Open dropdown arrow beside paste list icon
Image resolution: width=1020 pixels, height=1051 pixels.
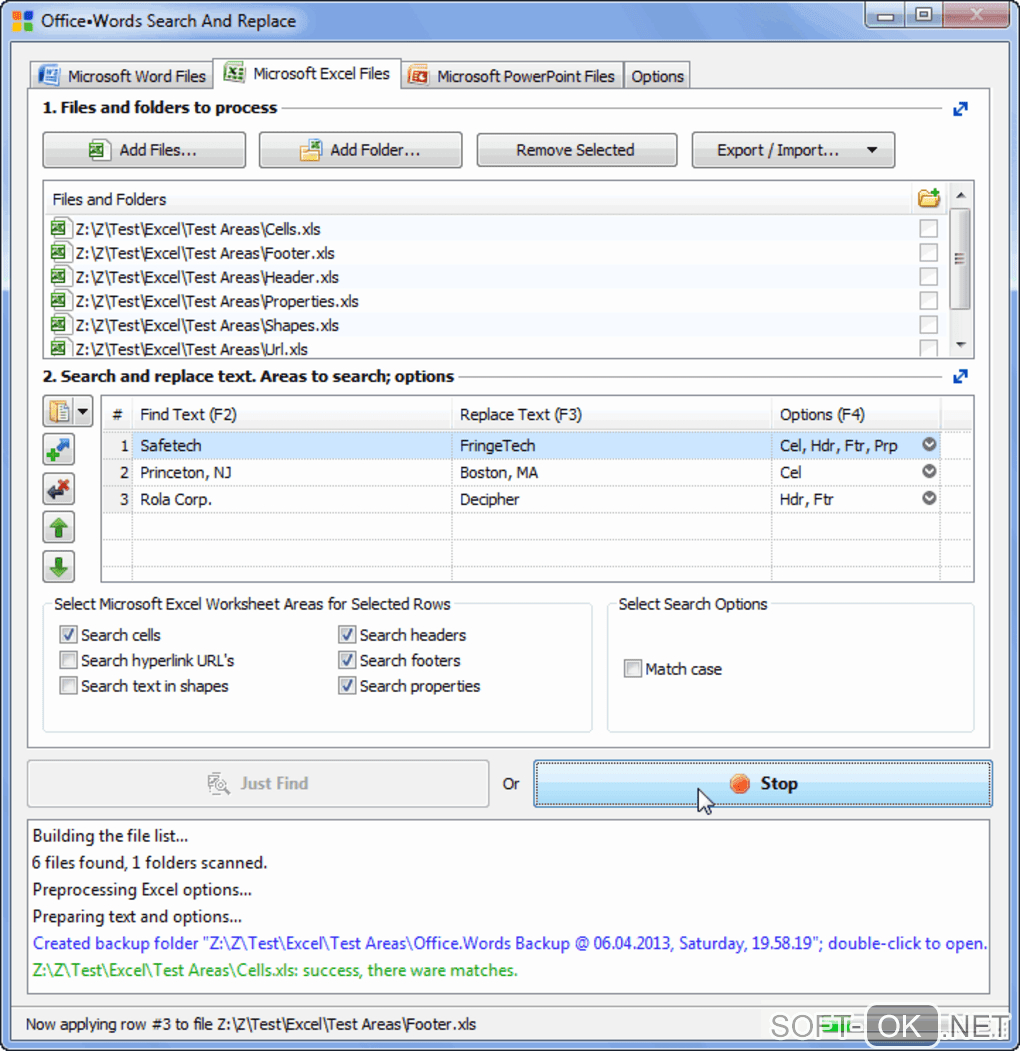click(x=83, y=411)
